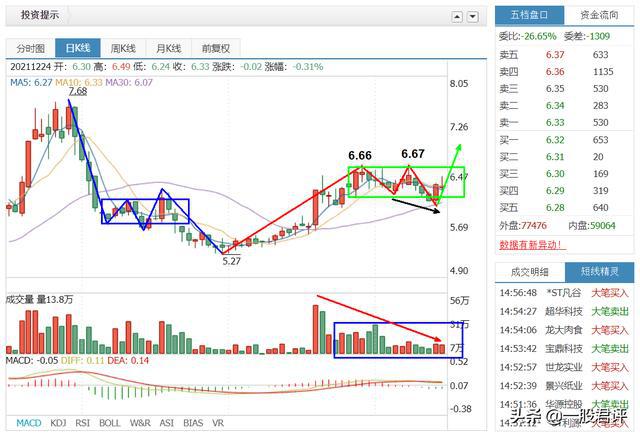Image resolution: width=640 pixels, height=437 pixels.
Task: Click the 5.27 low point candlestick
Action: 222,246
